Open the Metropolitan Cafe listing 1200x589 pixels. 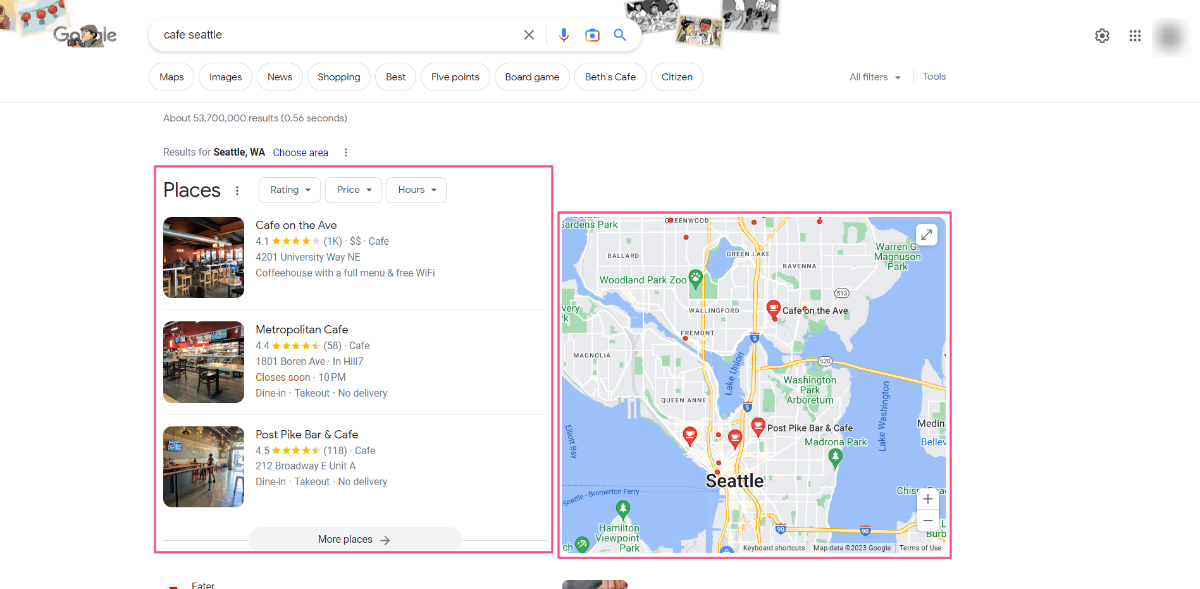point(302,330)
